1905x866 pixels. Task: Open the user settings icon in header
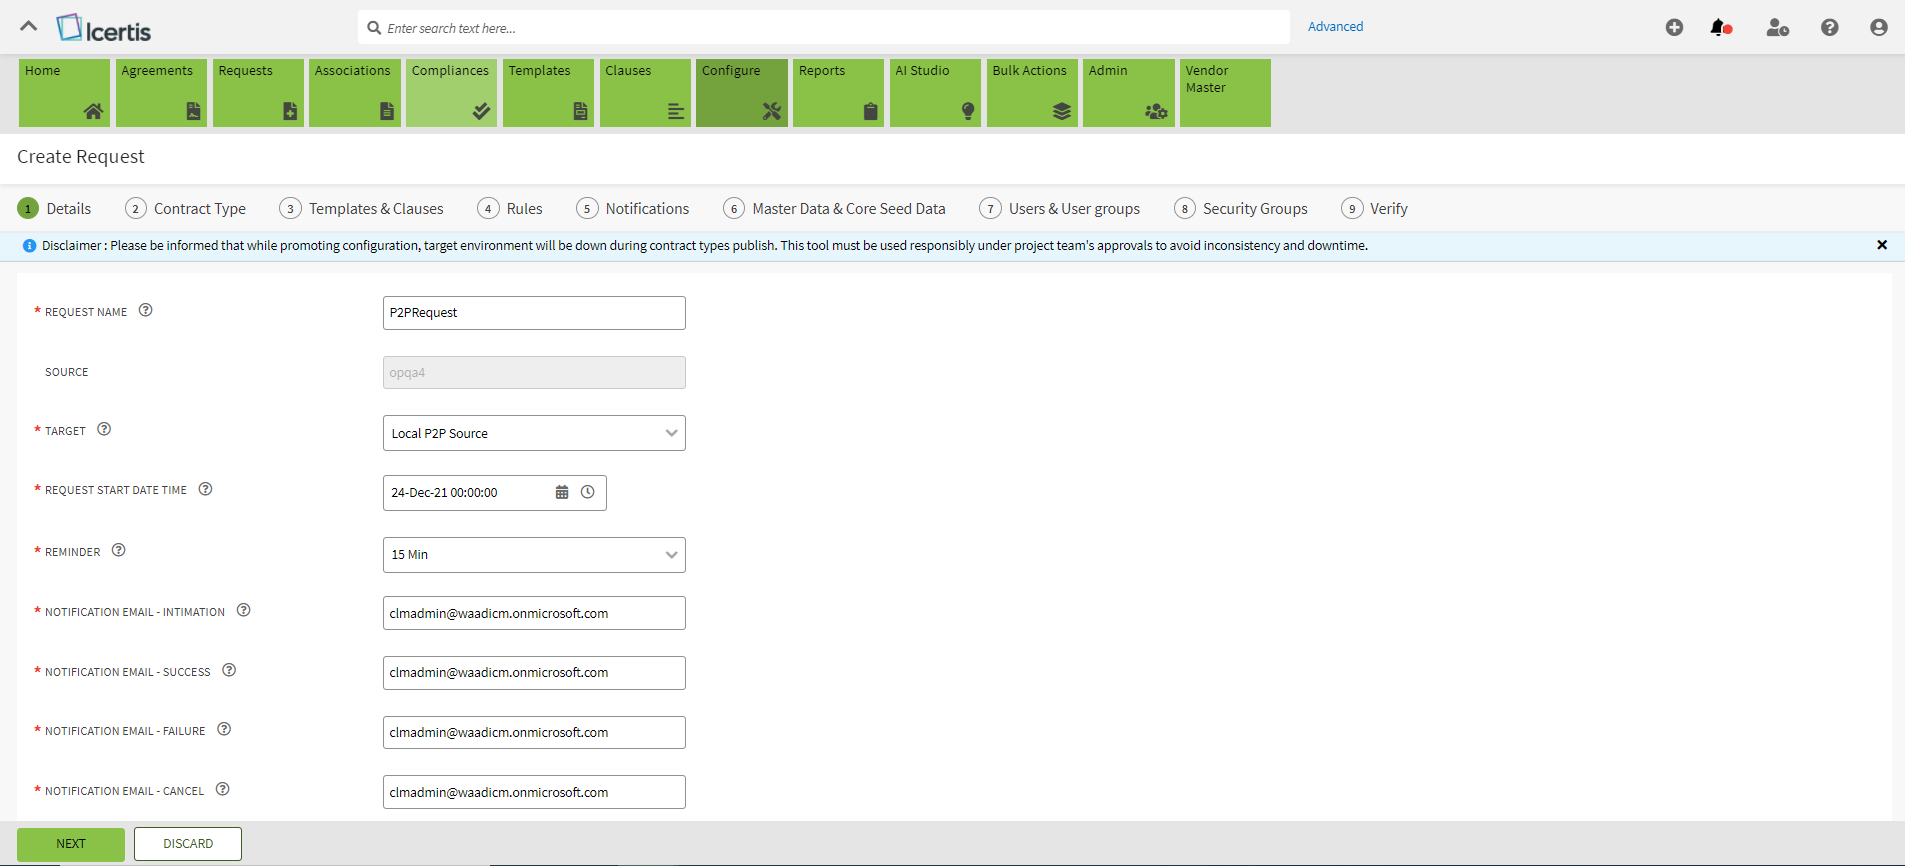1777,28
